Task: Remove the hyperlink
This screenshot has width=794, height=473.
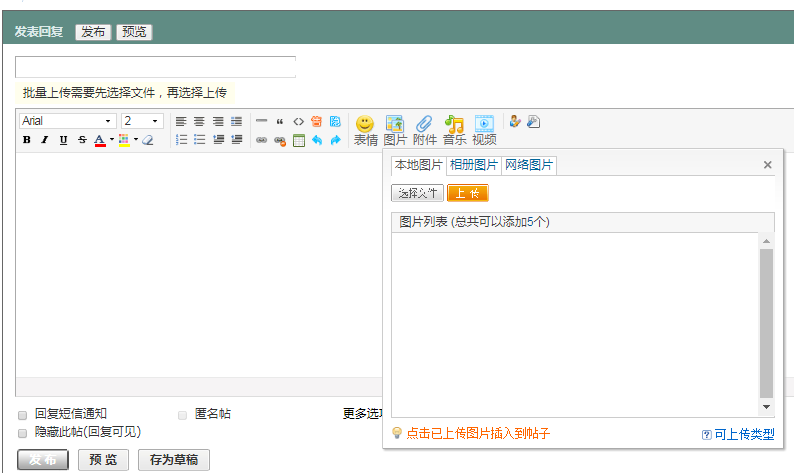Action: [280, 141]
